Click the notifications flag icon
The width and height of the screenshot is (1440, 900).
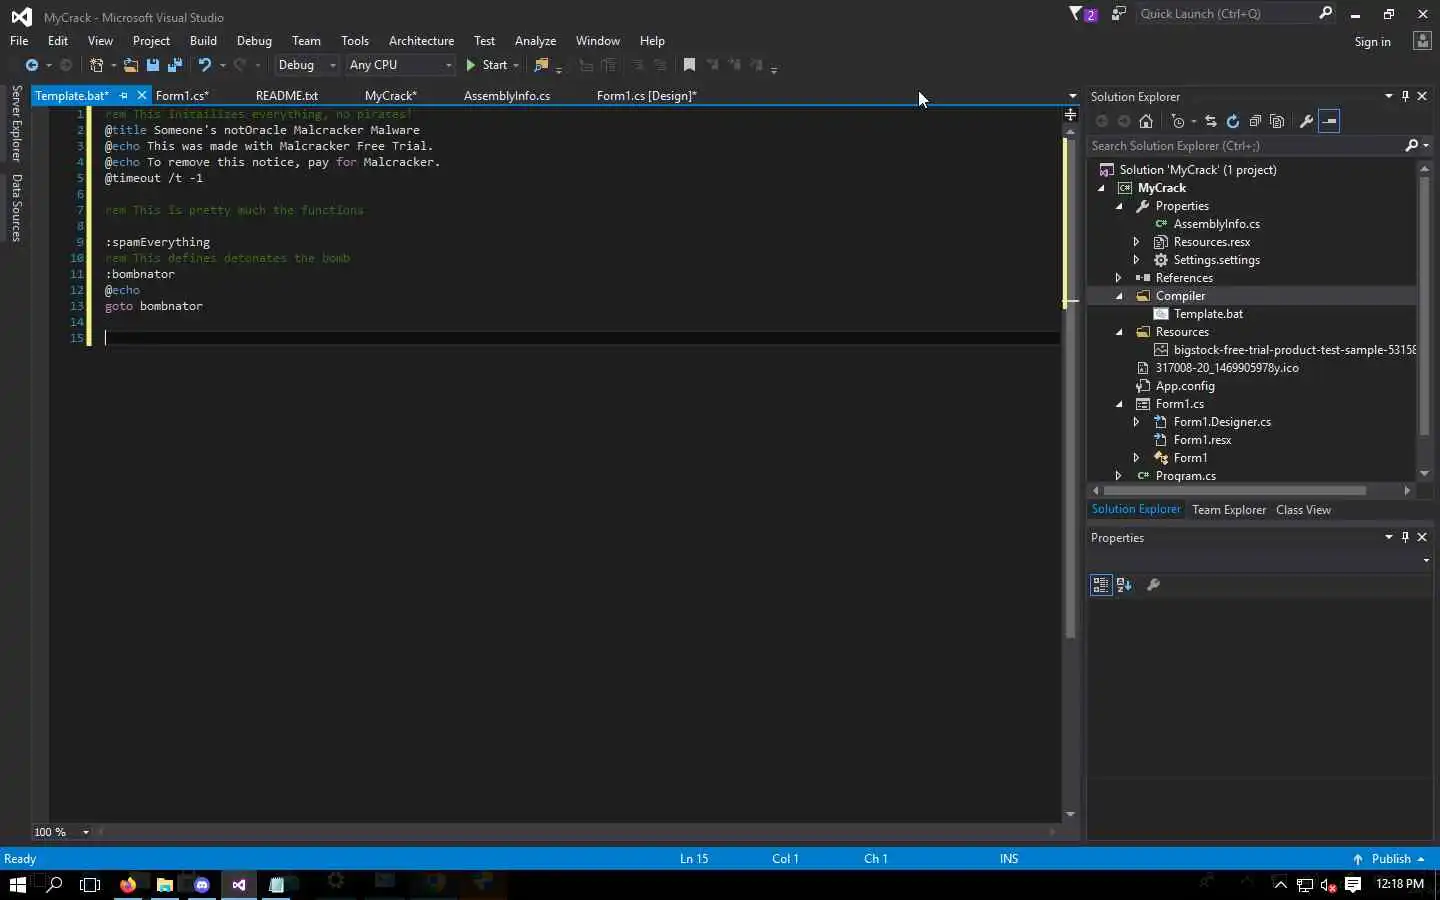point(1082,14)
